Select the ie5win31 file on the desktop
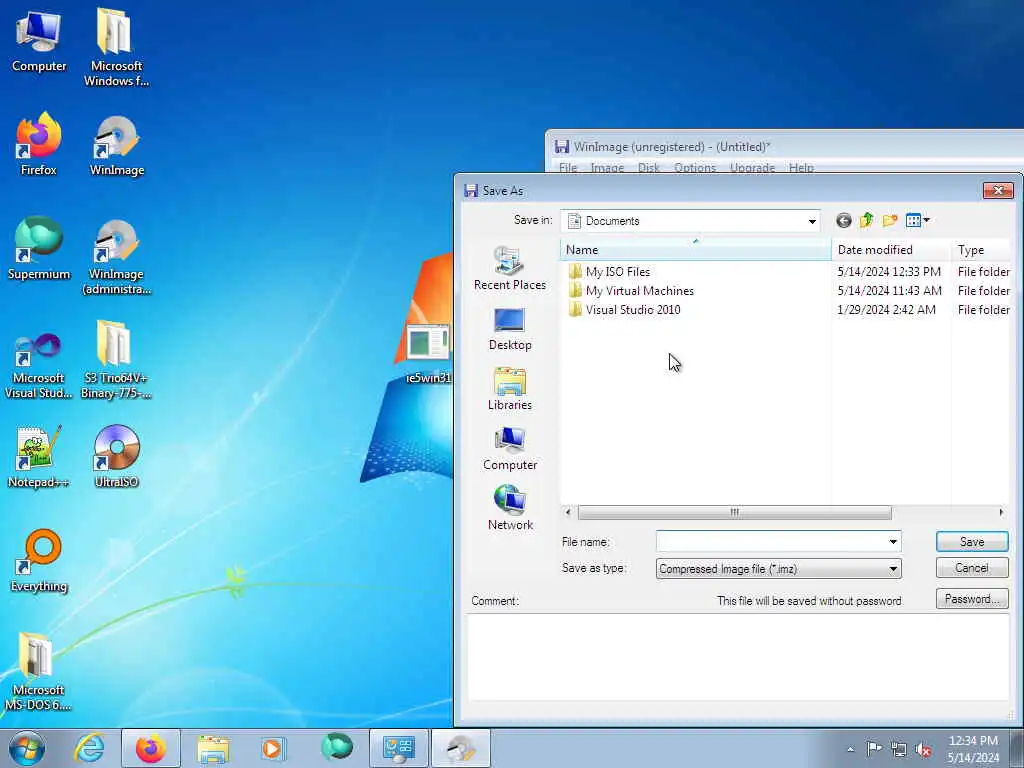The height and width of the screenshot is (768, 1024). click(428, 354)
